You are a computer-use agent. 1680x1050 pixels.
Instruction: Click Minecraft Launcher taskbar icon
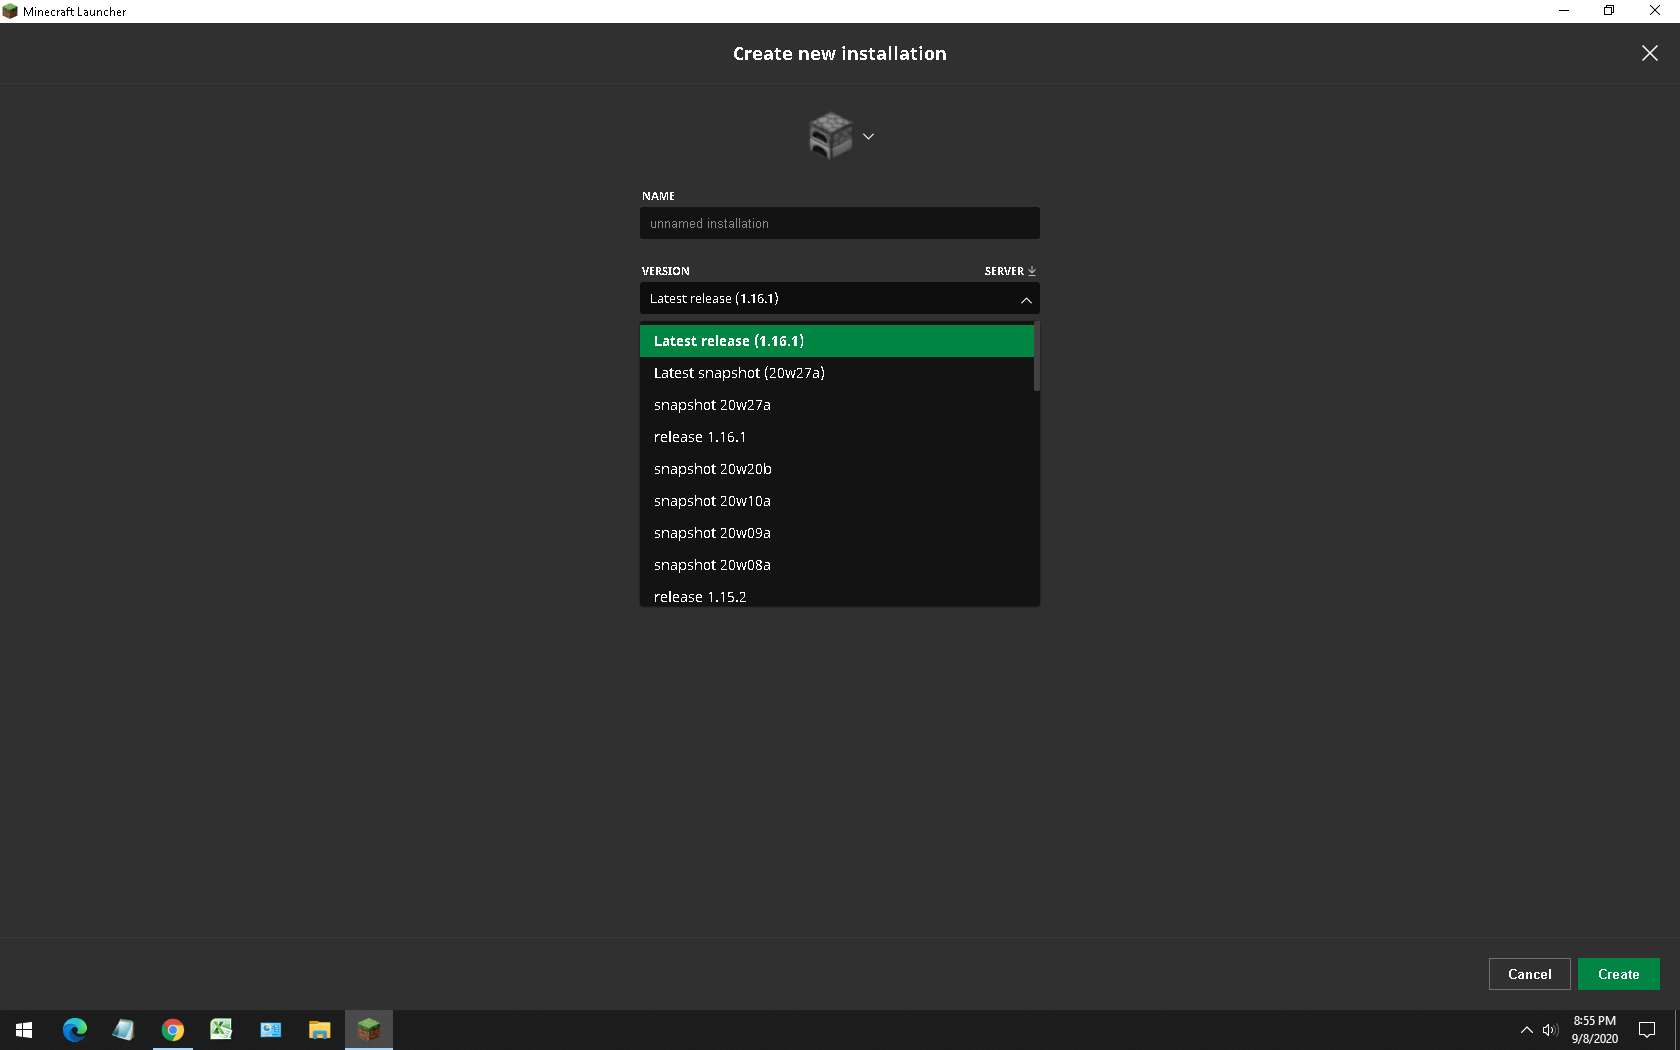coord(369,1030)
